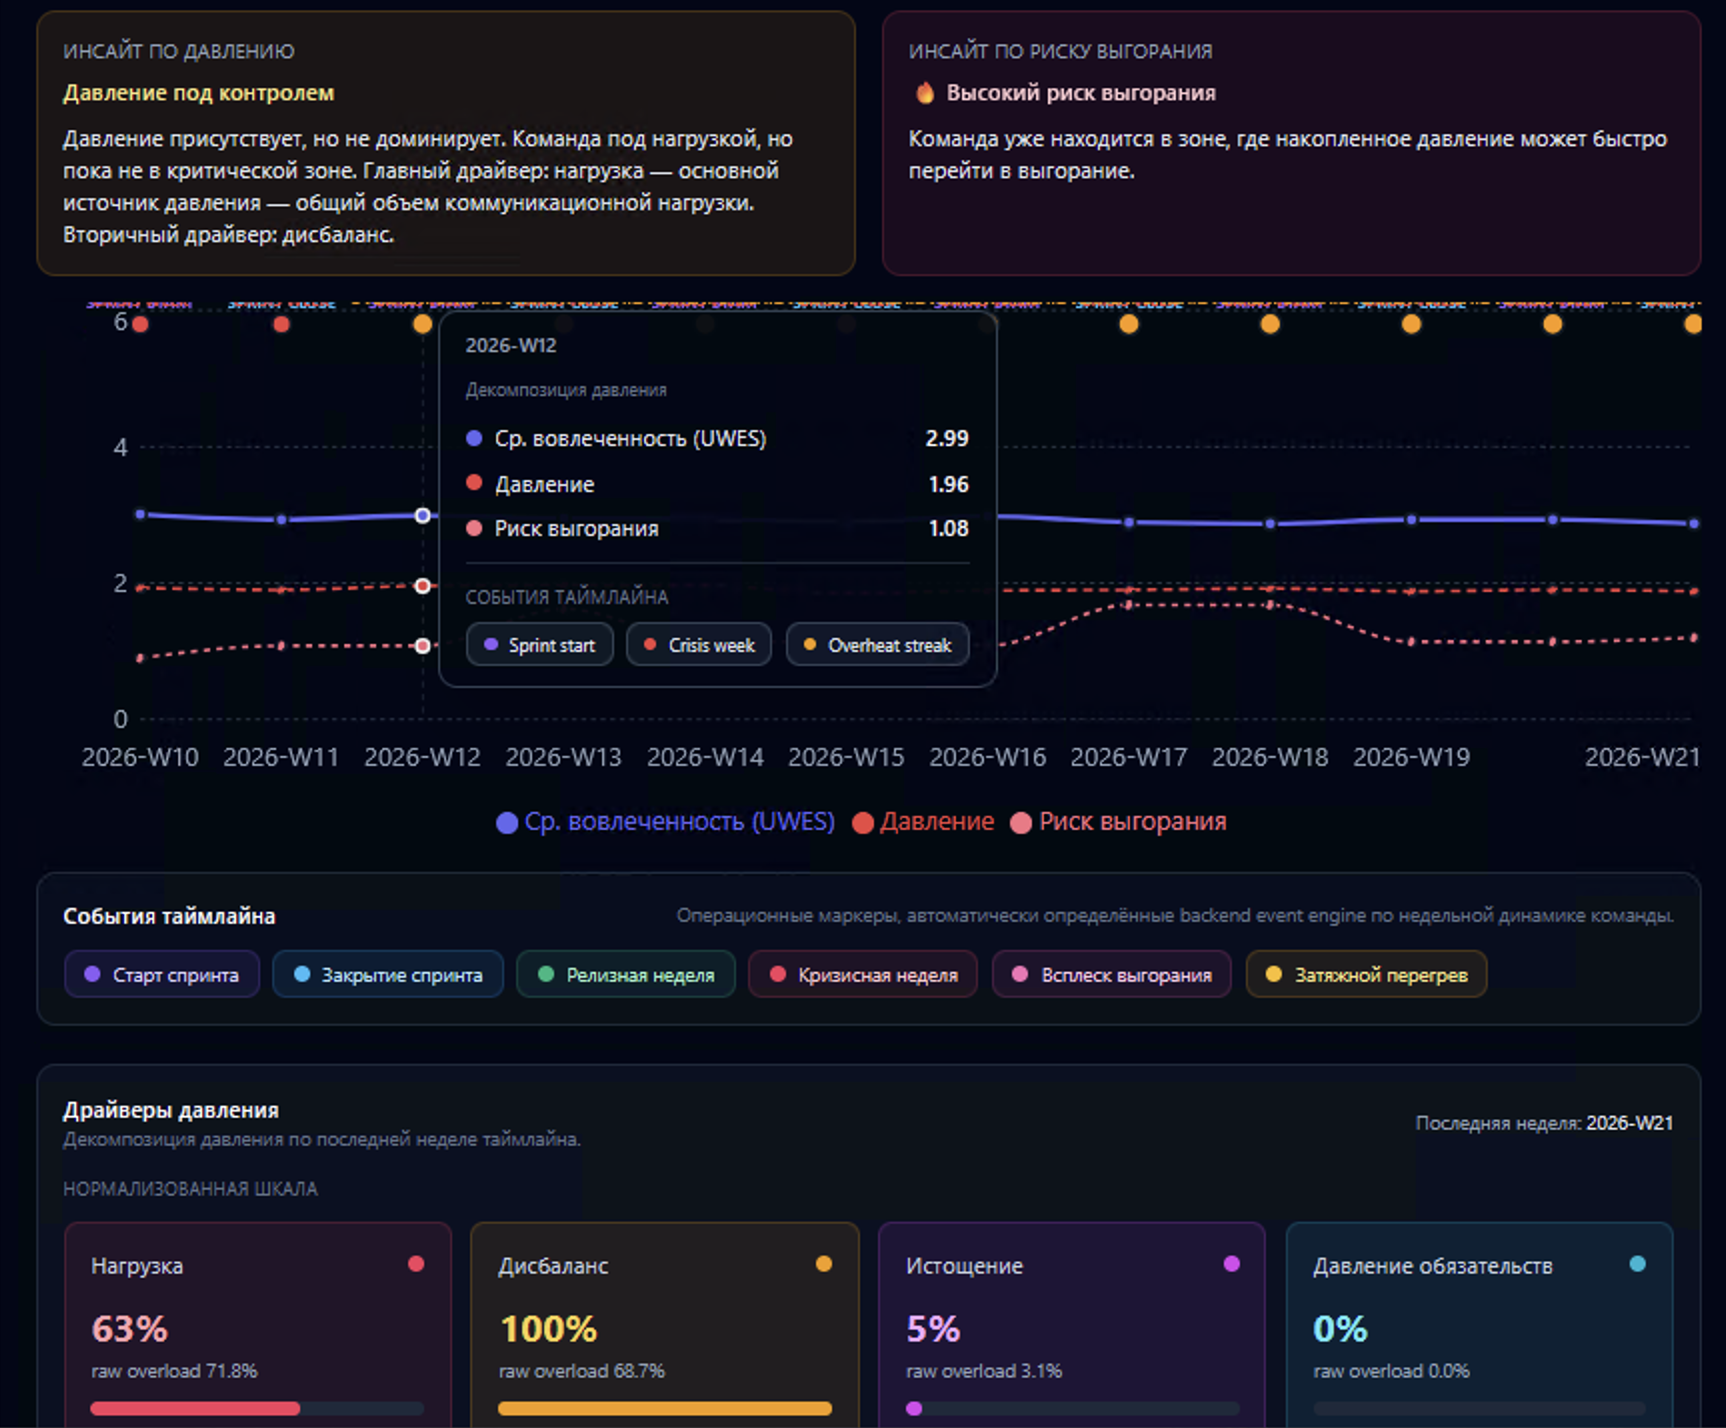Click the orange event marker above 2026-W17
This screenshot has width=1726, height=1428.
[x=1129, y=324]
